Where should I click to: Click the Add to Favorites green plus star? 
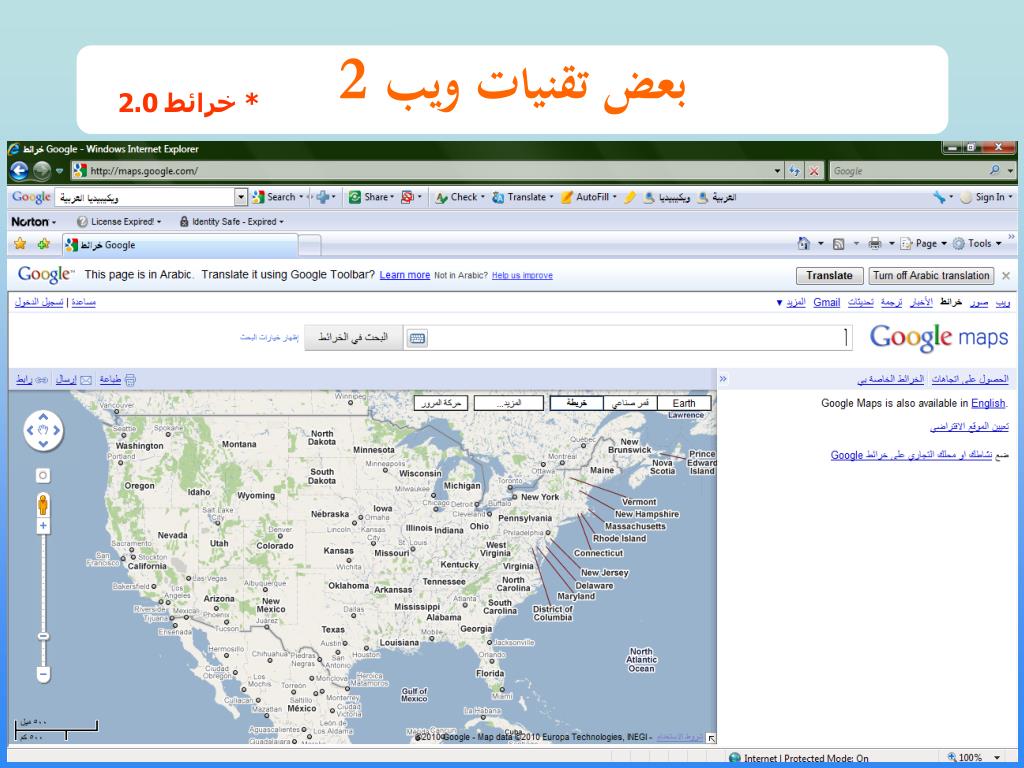(44, 244)
